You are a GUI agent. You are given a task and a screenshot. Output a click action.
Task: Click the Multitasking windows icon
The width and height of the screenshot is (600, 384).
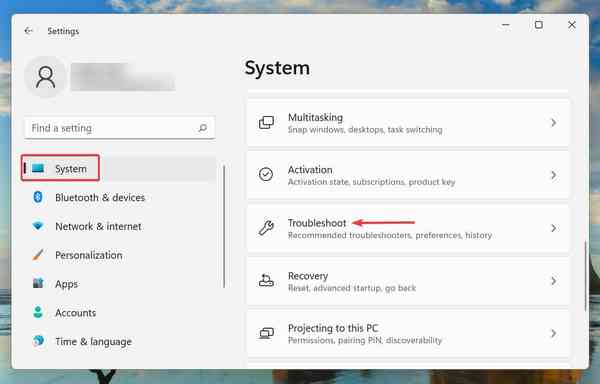[x=266, y=122]
